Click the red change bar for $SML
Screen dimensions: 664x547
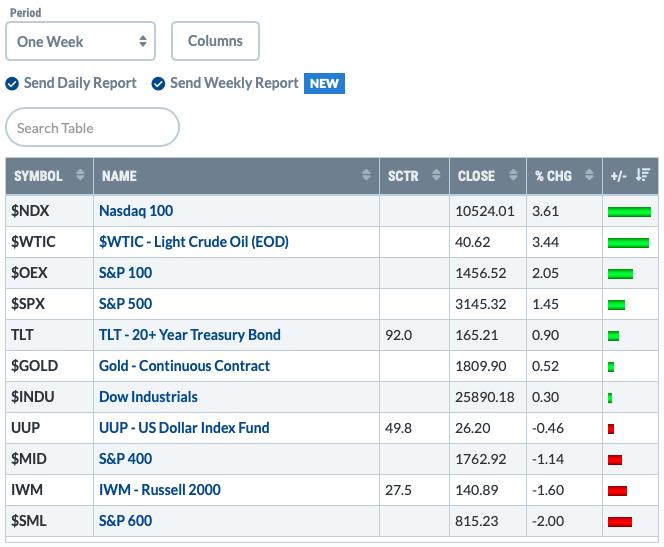pyautogui.click(x=620, y=522)
